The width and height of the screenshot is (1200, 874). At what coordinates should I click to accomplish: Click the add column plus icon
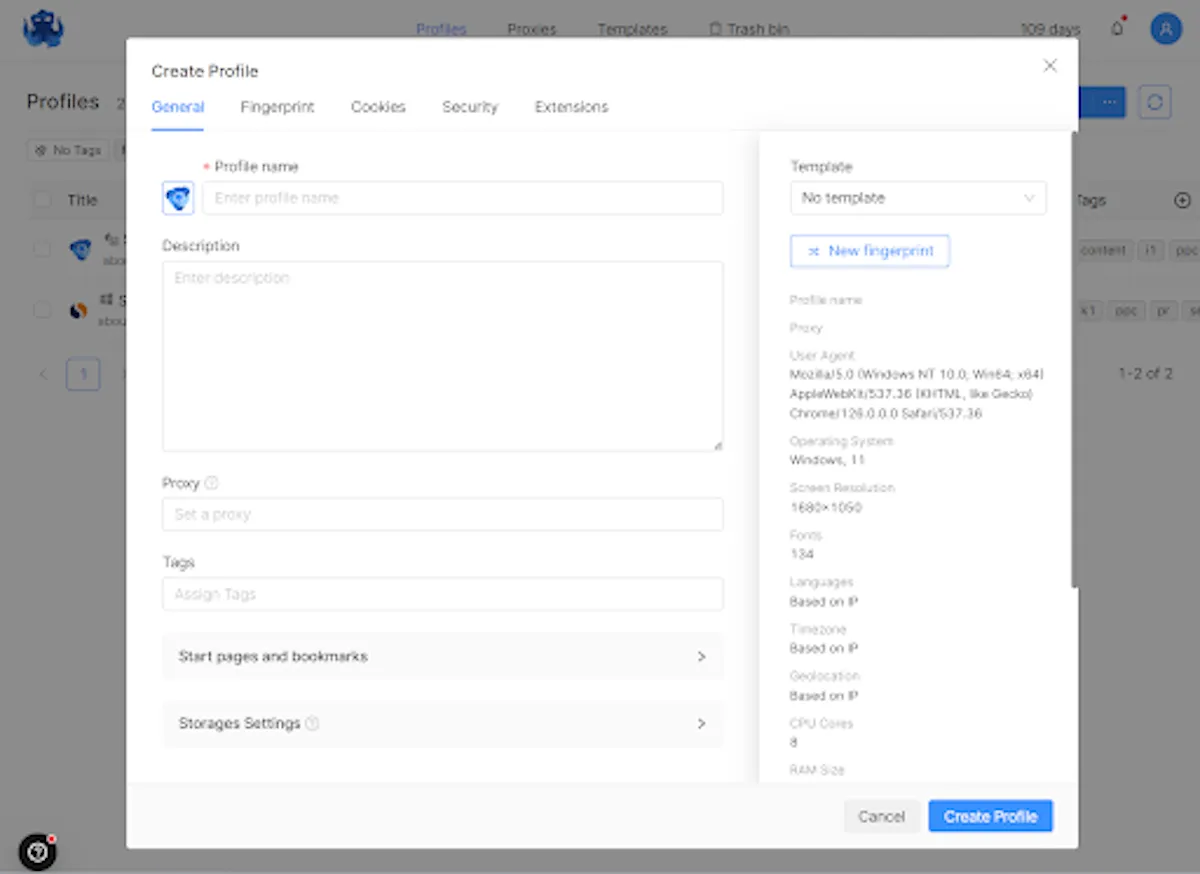coord(1181,200)
